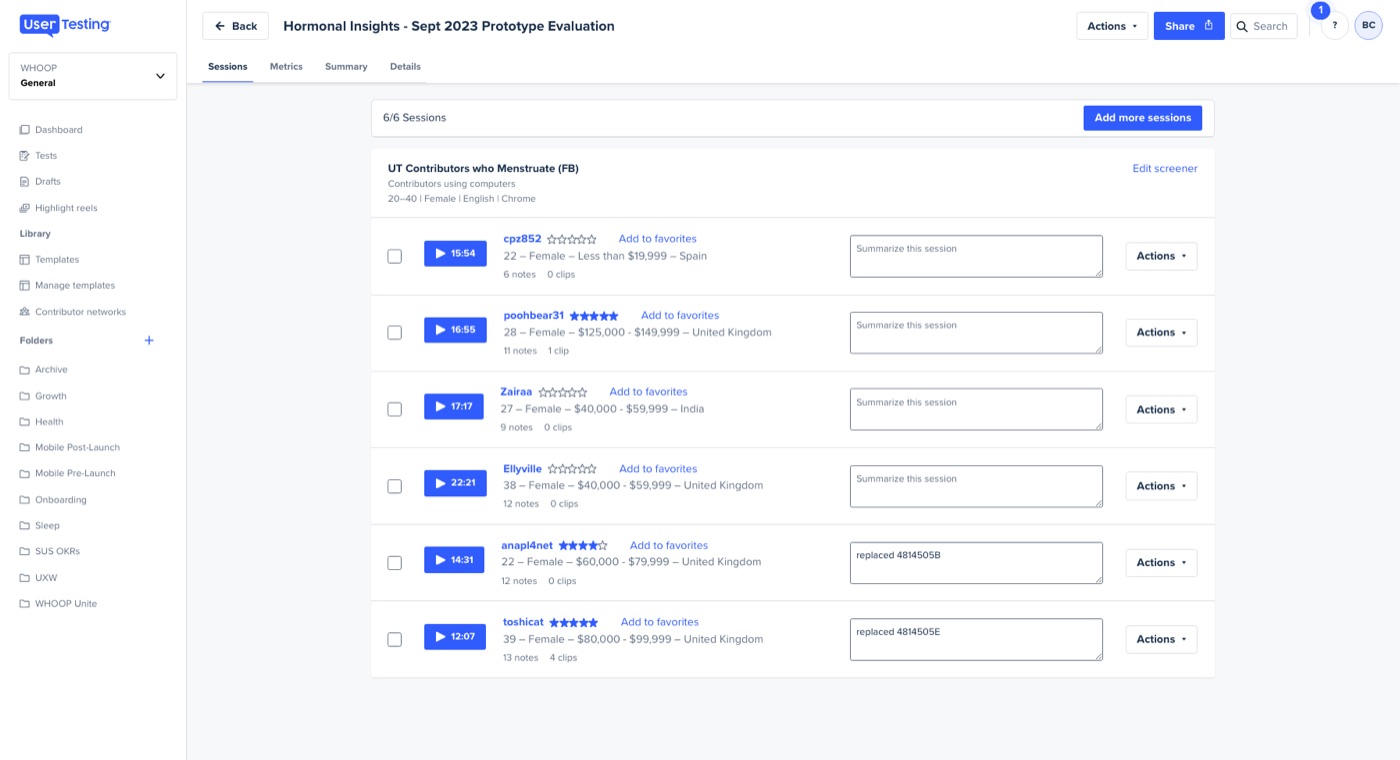The width and height of the screenshot is (1400, 760).
Task: Click the star rating for Zairaa
Action: click(563, 393)
